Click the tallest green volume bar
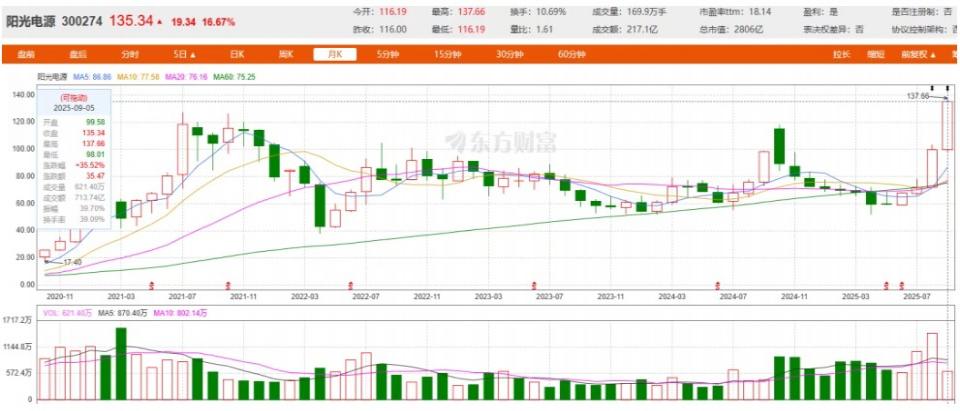Viewport: 960px width, 411px height. coord(121,363)
